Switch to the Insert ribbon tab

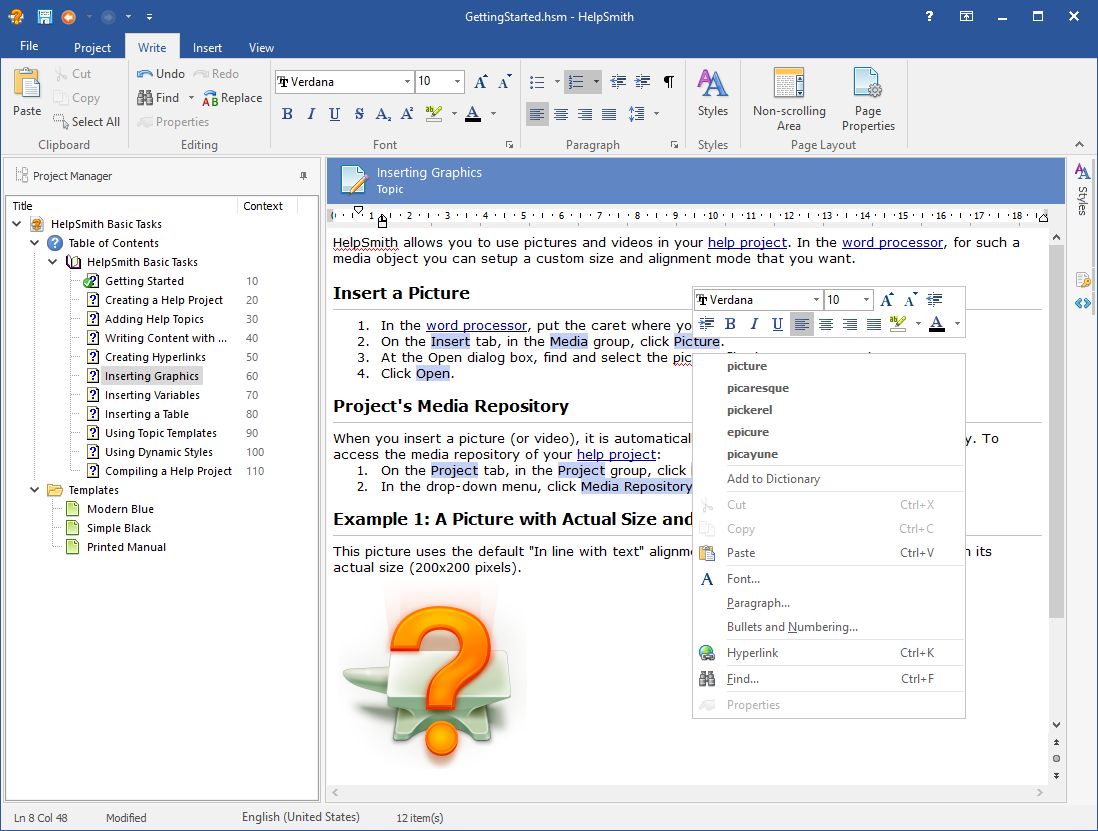(x=207, y=47)
